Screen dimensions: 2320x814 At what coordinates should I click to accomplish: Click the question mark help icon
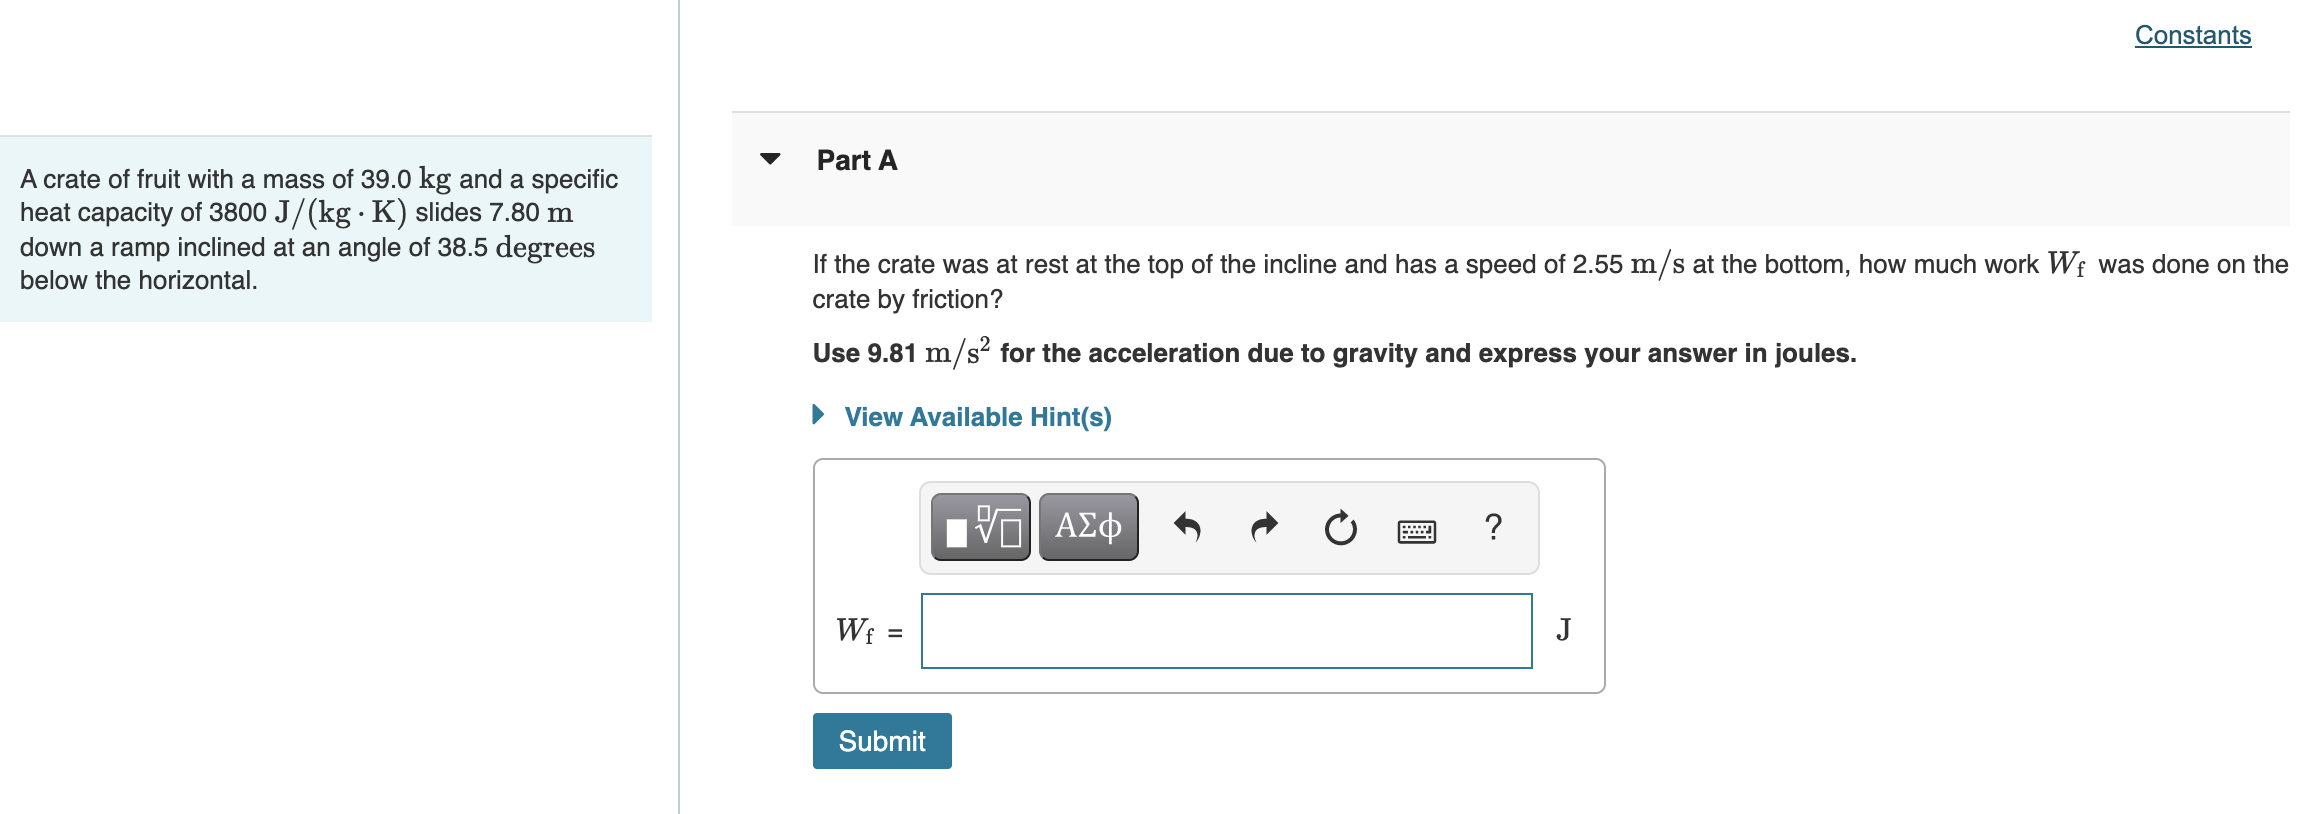point(1493,526)
